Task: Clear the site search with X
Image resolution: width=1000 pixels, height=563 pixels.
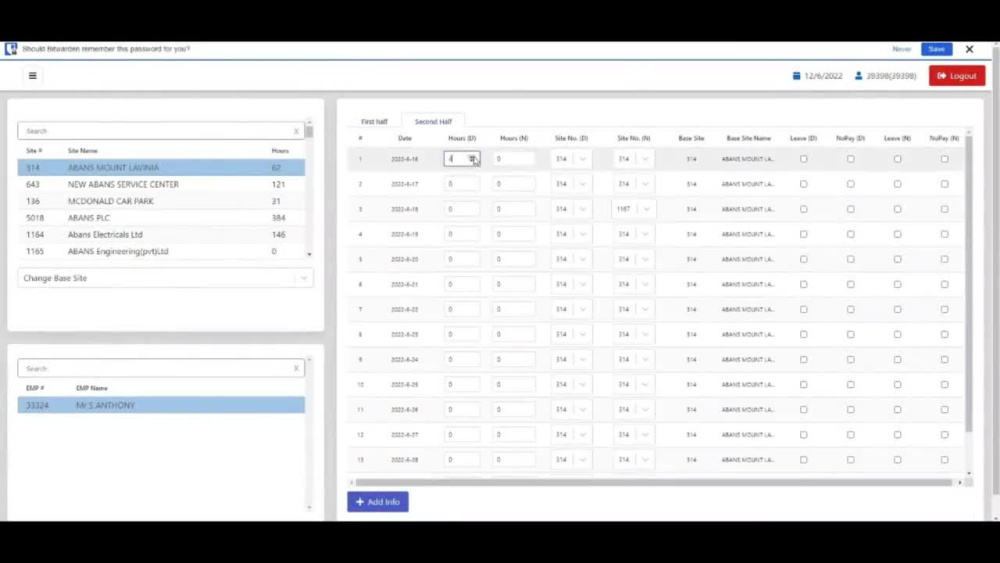Action: click(x=296, y=131)
